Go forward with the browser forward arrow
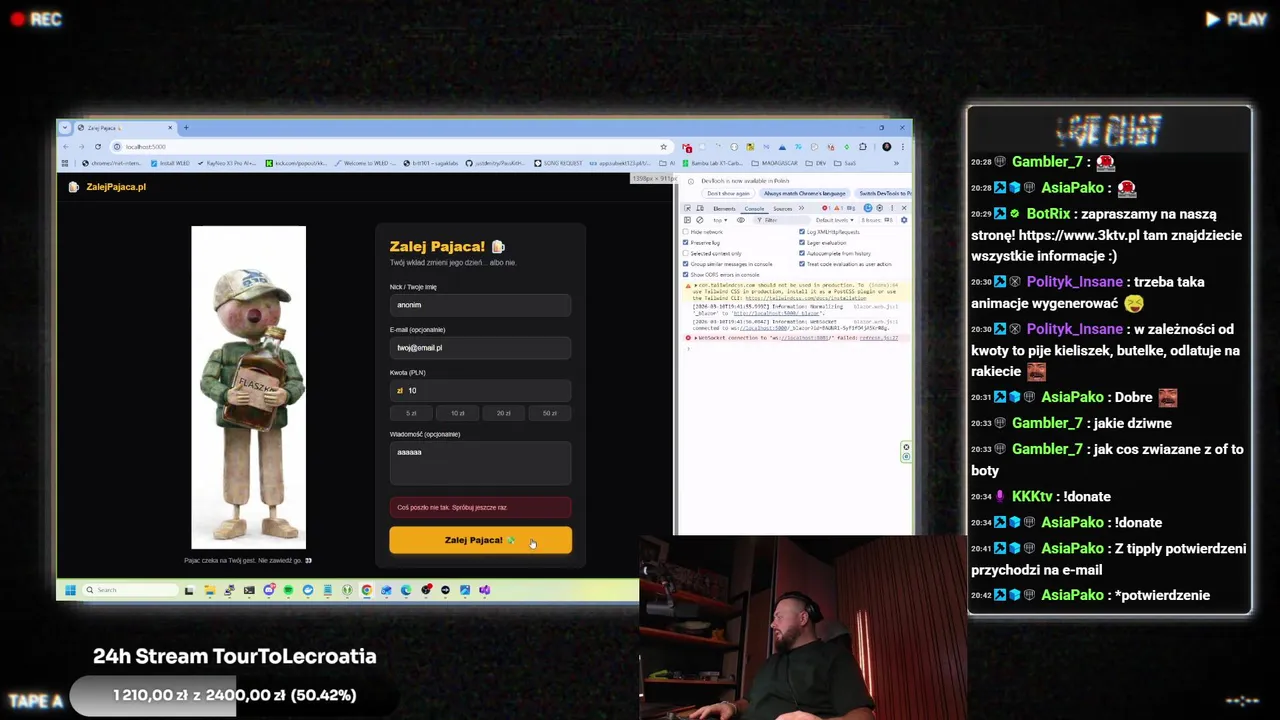This screenshot has height=720, width=1280. coord(82,147)
